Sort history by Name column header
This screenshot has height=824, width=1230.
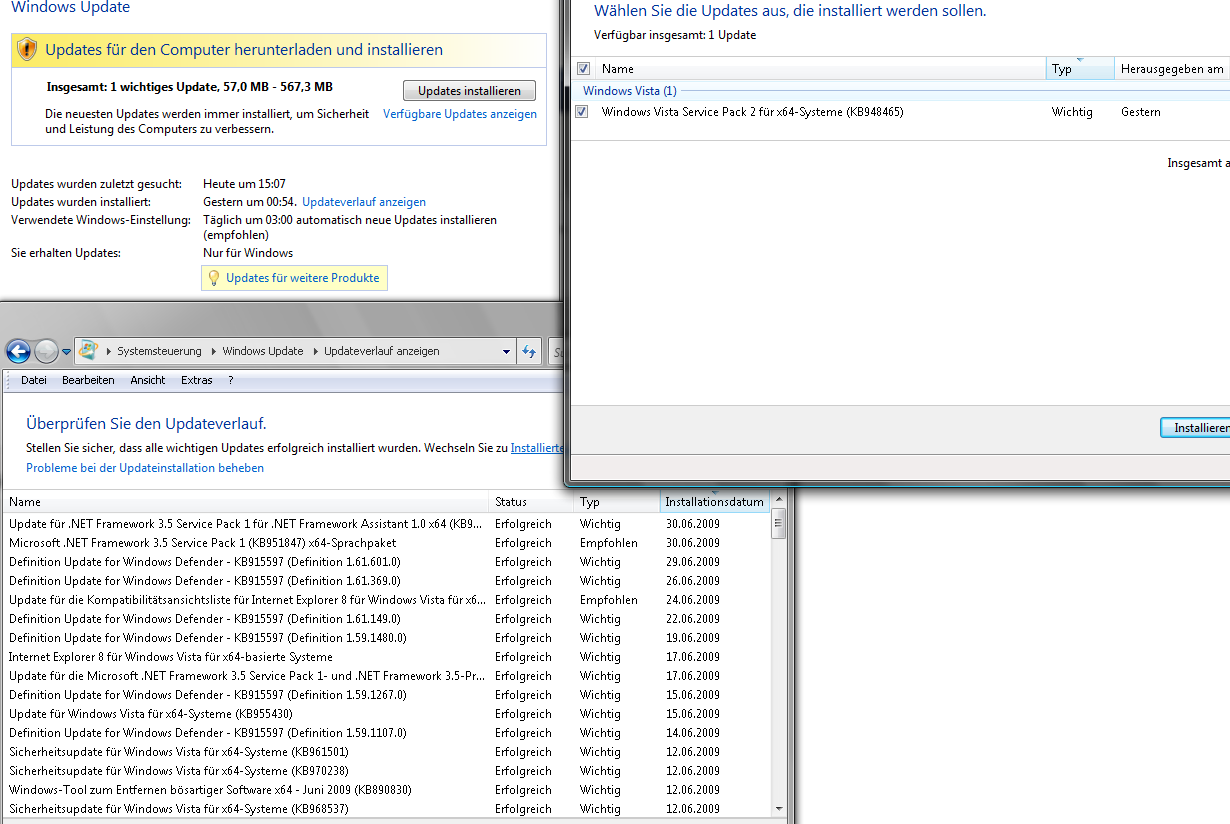(x=247, y=502)
